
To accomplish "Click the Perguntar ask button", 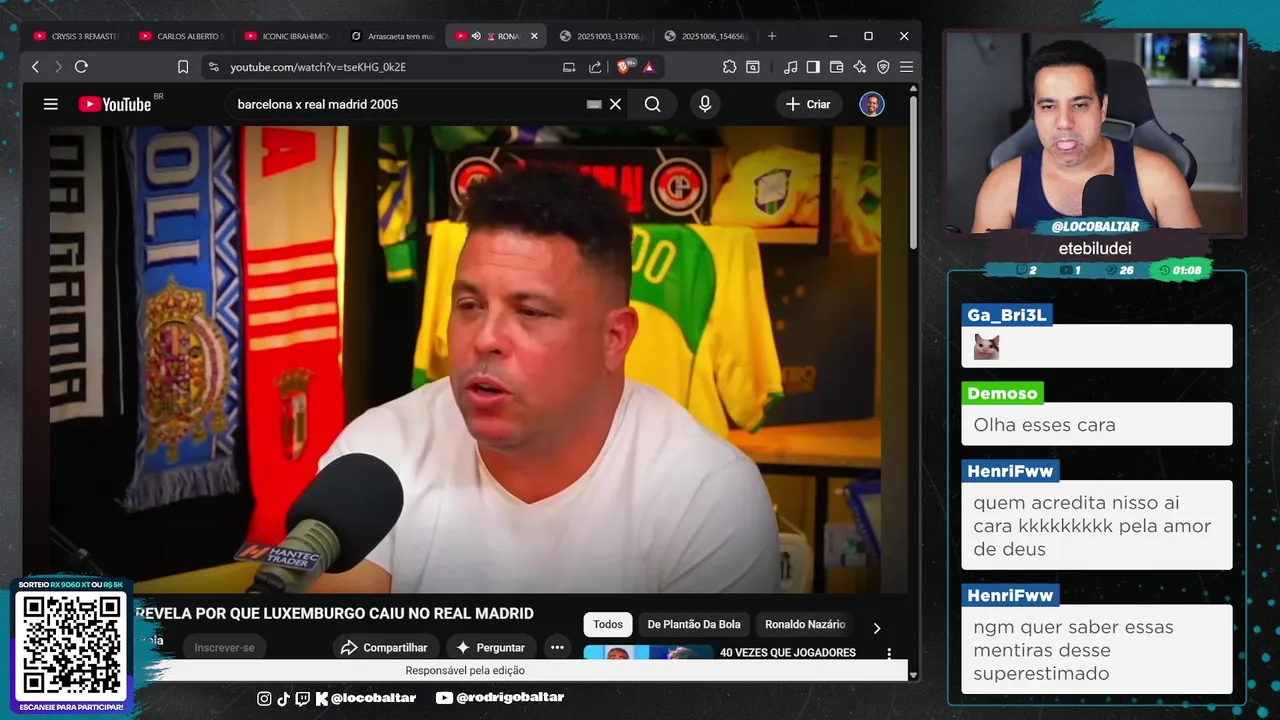I will point(491,647).
